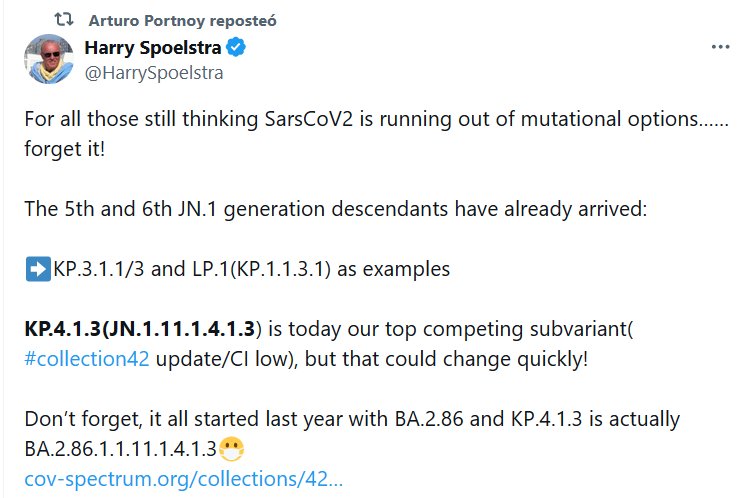Open Harry Spoelstra's profile picture
752x498 pixels.
(x=49, y=59)
